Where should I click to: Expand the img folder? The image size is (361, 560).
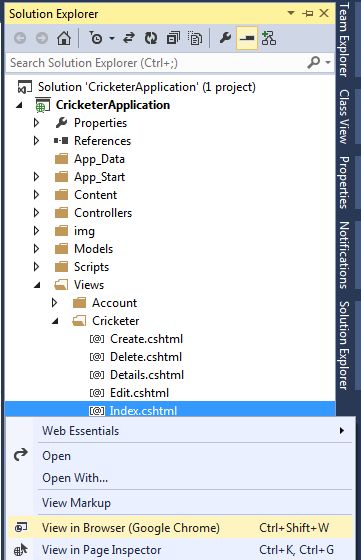coord(36,231)
